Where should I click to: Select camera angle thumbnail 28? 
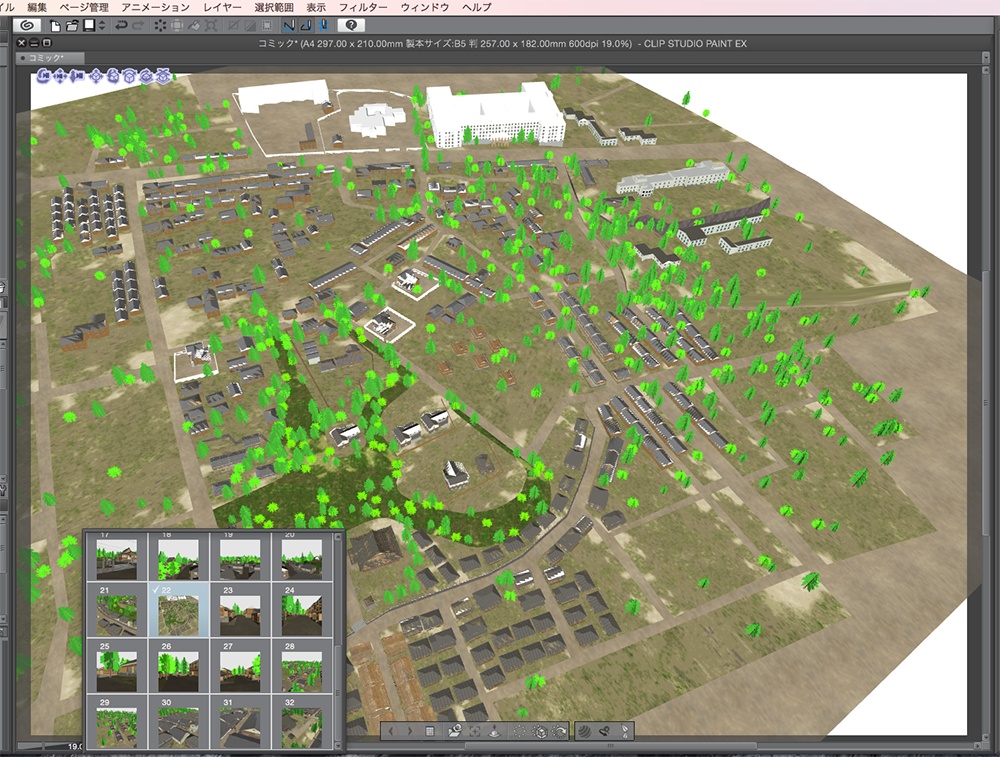pyautogui.click(x=302, y=666)
